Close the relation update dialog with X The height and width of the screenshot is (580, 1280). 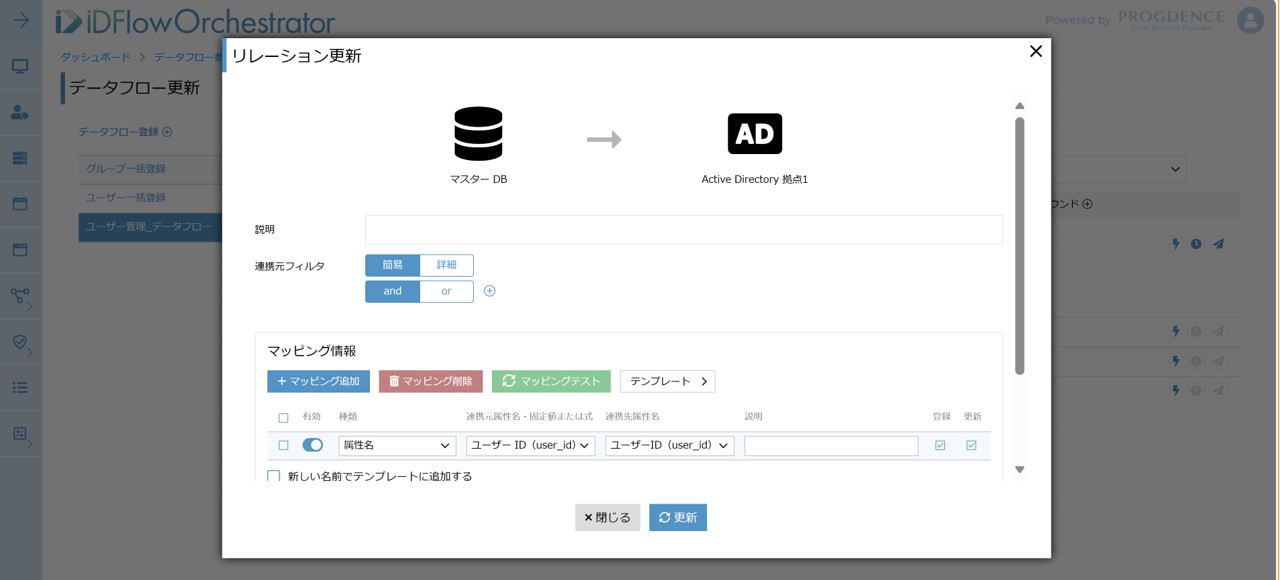[x=1036, y=51]
